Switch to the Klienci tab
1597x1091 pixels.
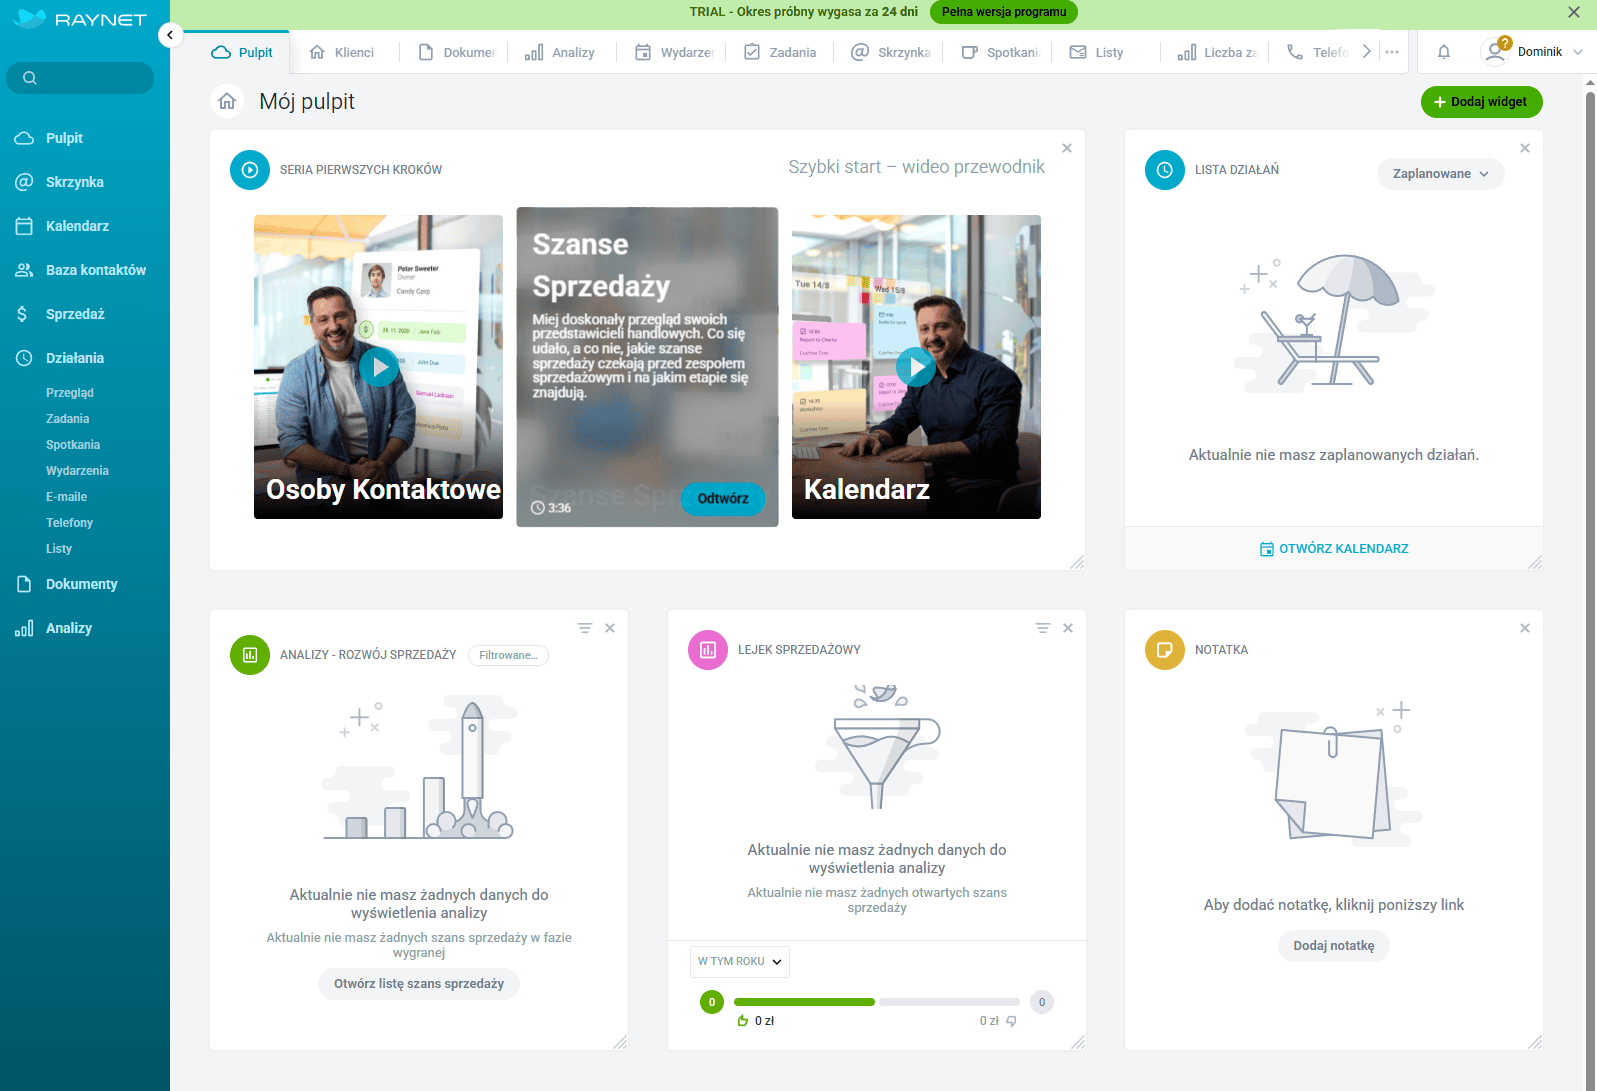[342, 52]
